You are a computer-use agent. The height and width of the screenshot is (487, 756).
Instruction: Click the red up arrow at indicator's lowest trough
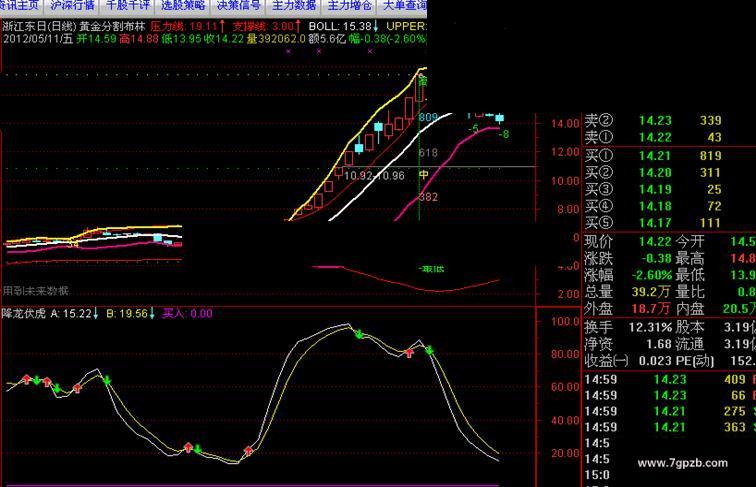coord(248,451)
